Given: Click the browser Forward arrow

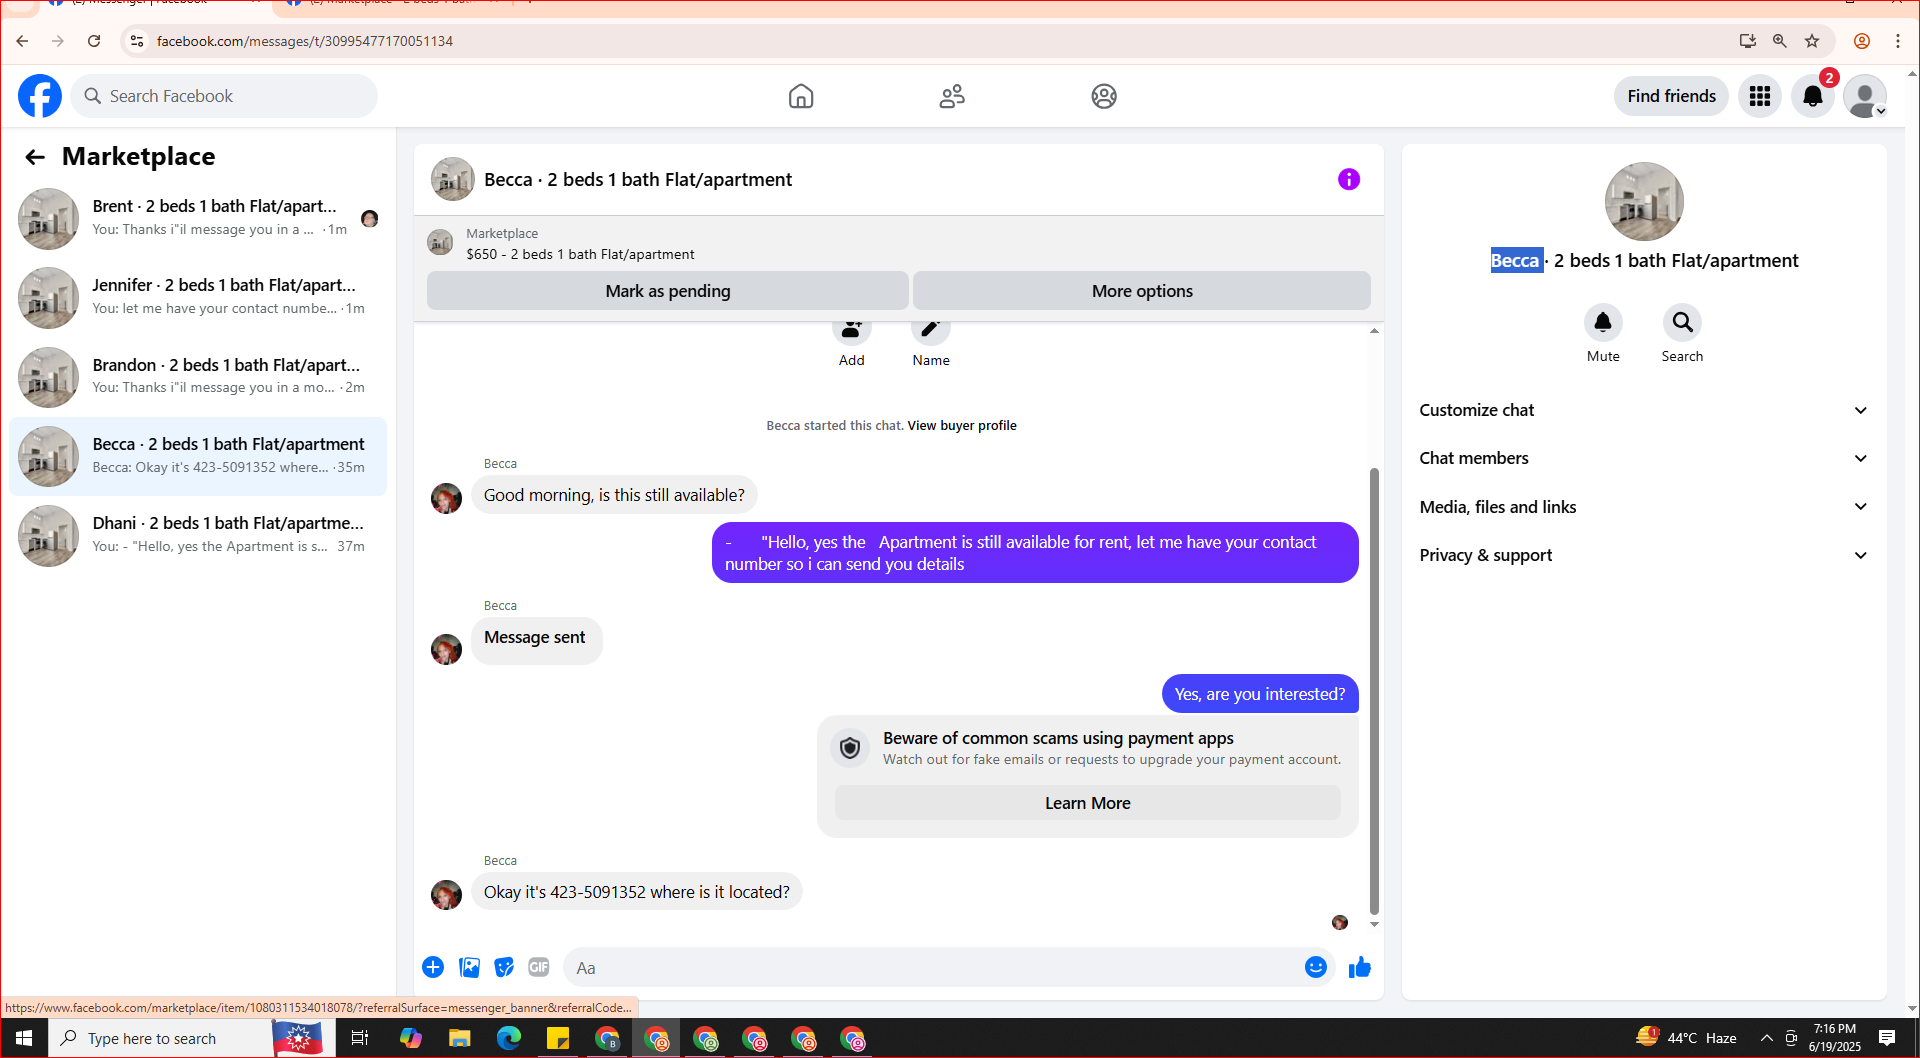Looking at the screenshot, I should tap(58, 41).
